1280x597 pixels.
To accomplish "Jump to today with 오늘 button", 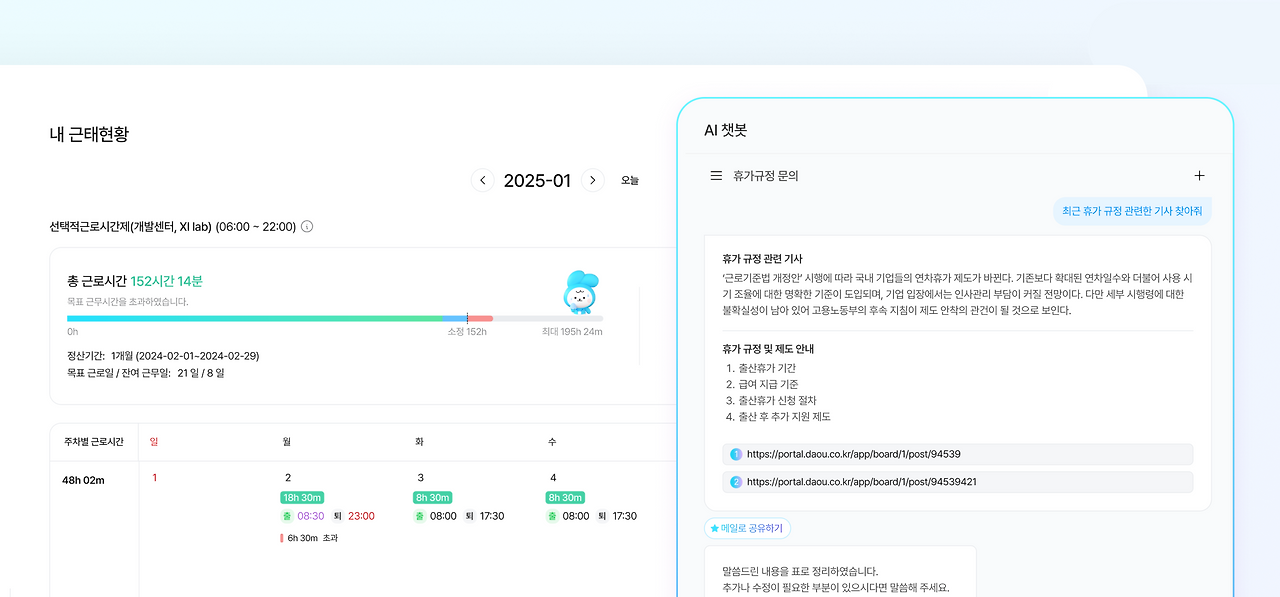I will [630, 181].
